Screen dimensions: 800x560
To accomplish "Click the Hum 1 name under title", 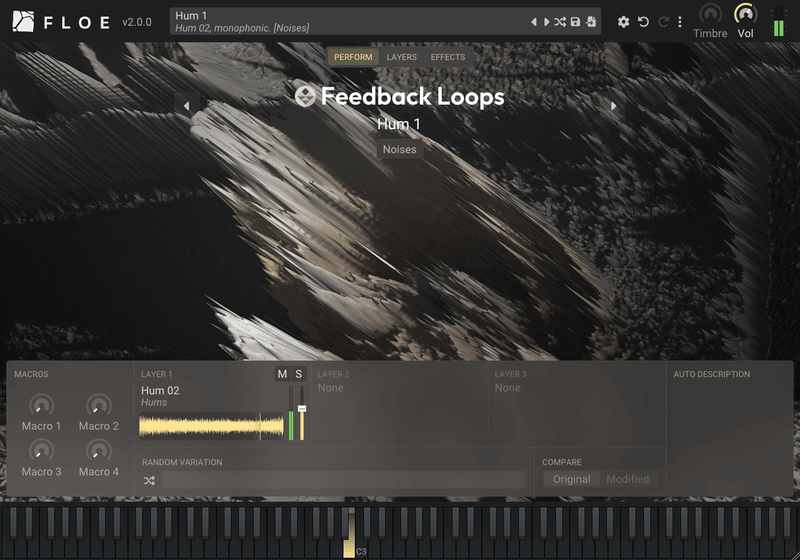I will [x=398, y=124].
